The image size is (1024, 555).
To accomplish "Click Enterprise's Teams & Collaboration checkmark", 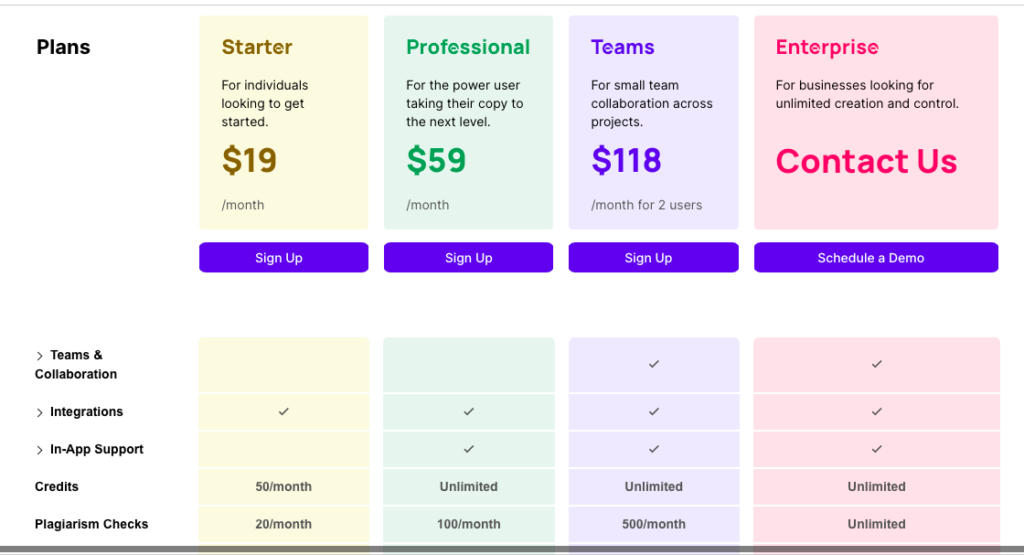I will point(876,364).
